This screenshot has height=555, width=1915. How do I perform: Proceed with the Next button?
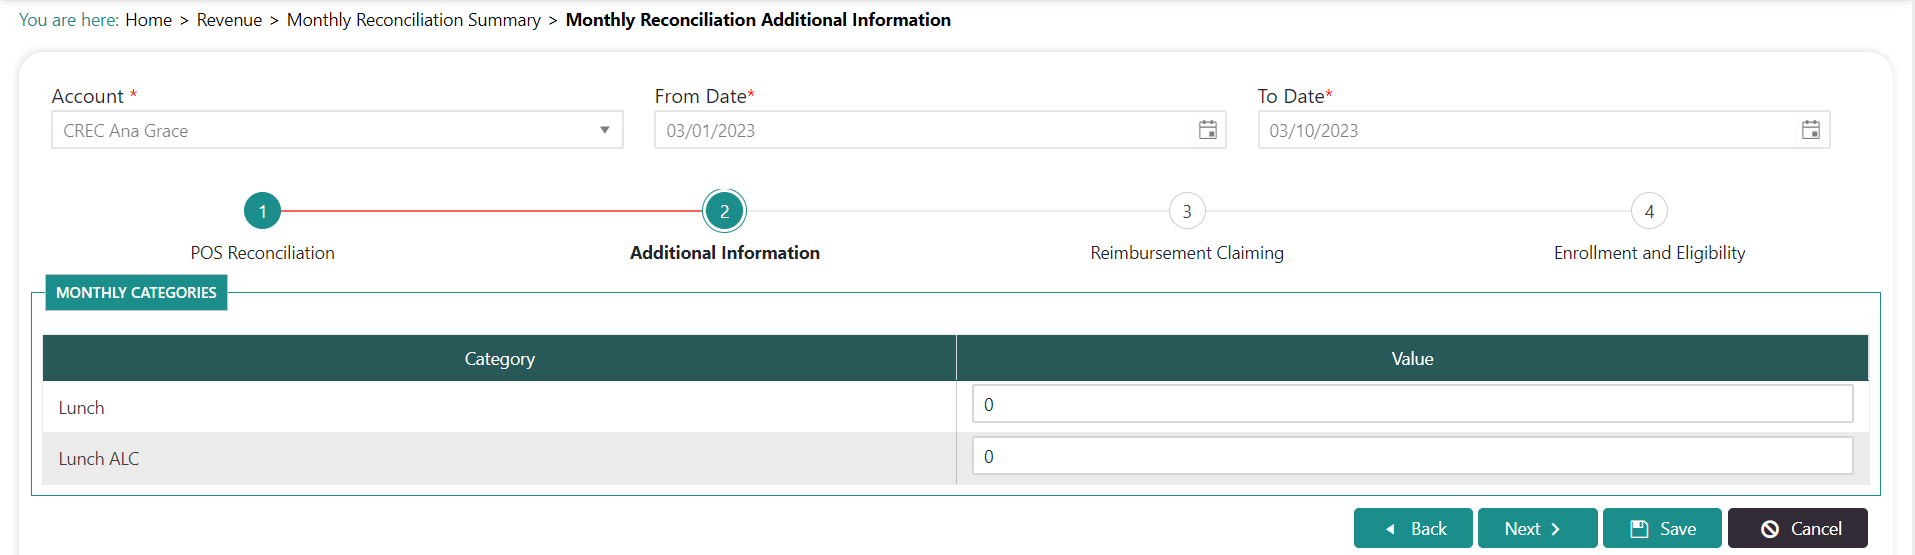[1537, 528]
